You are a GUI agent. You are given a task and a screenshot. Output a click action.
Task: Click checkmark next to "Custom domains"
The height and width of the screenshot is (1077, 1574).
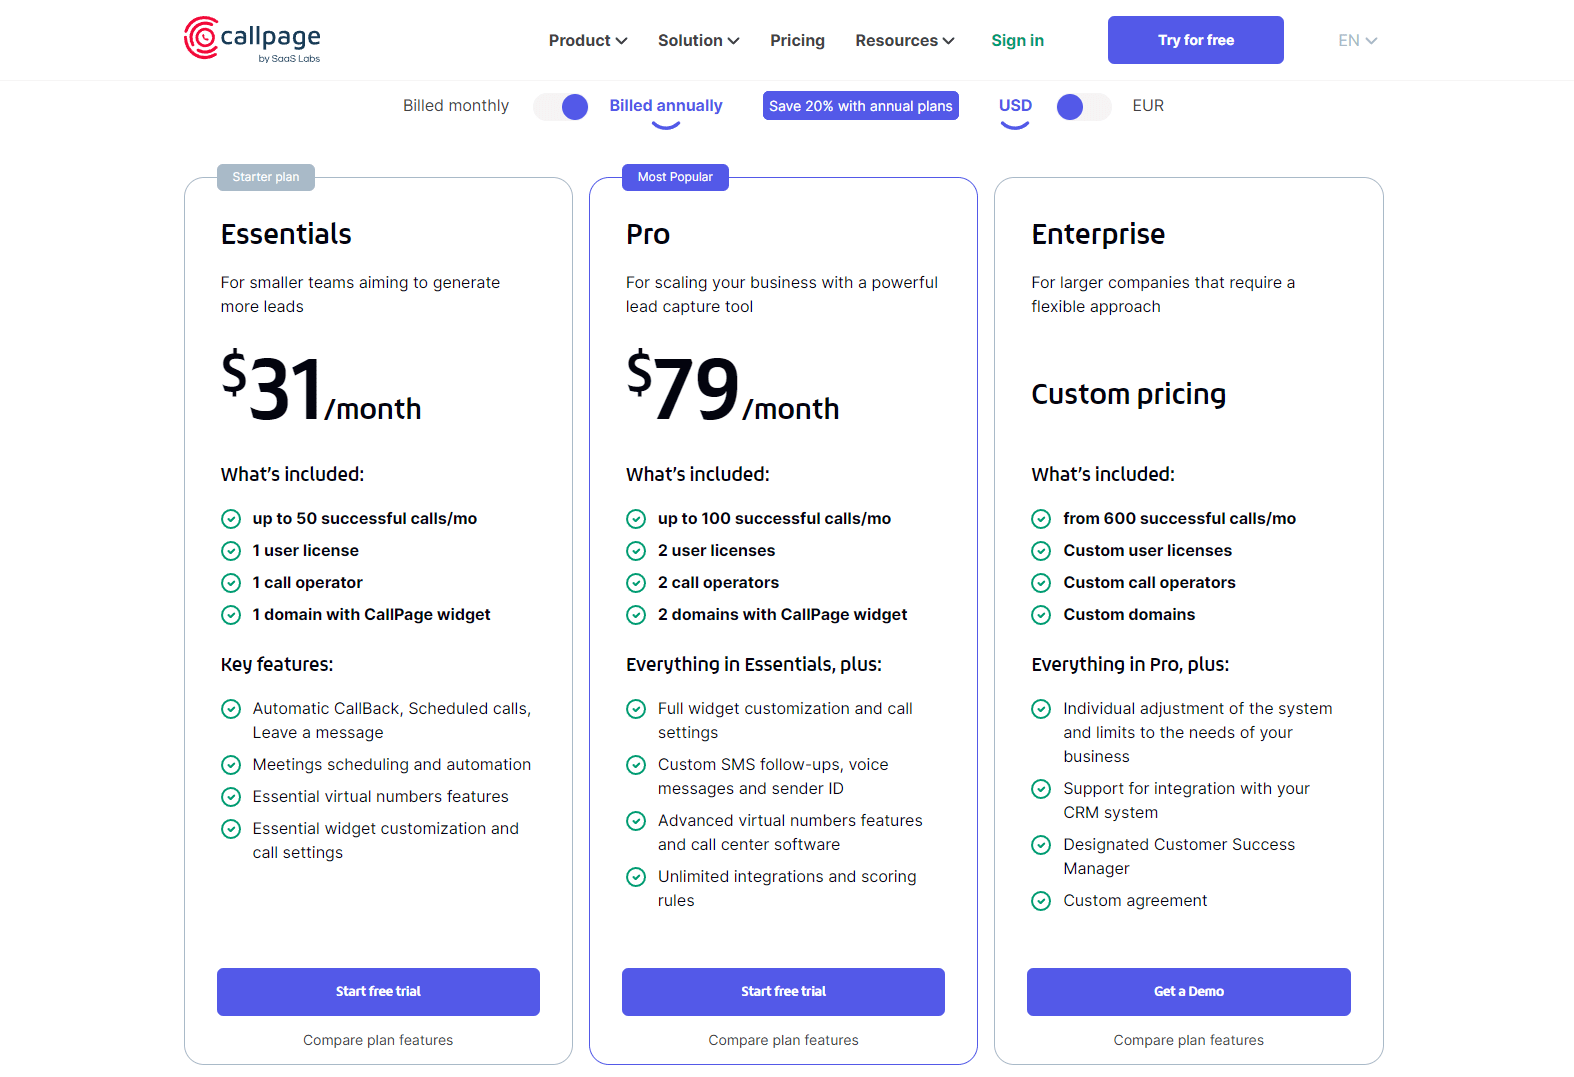(x=1041, y=615)
